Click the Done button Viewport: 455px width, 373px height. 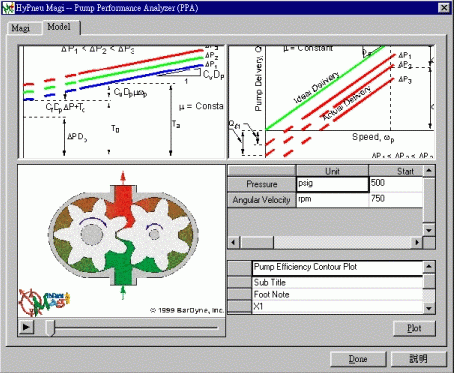[x=358, y=359]
